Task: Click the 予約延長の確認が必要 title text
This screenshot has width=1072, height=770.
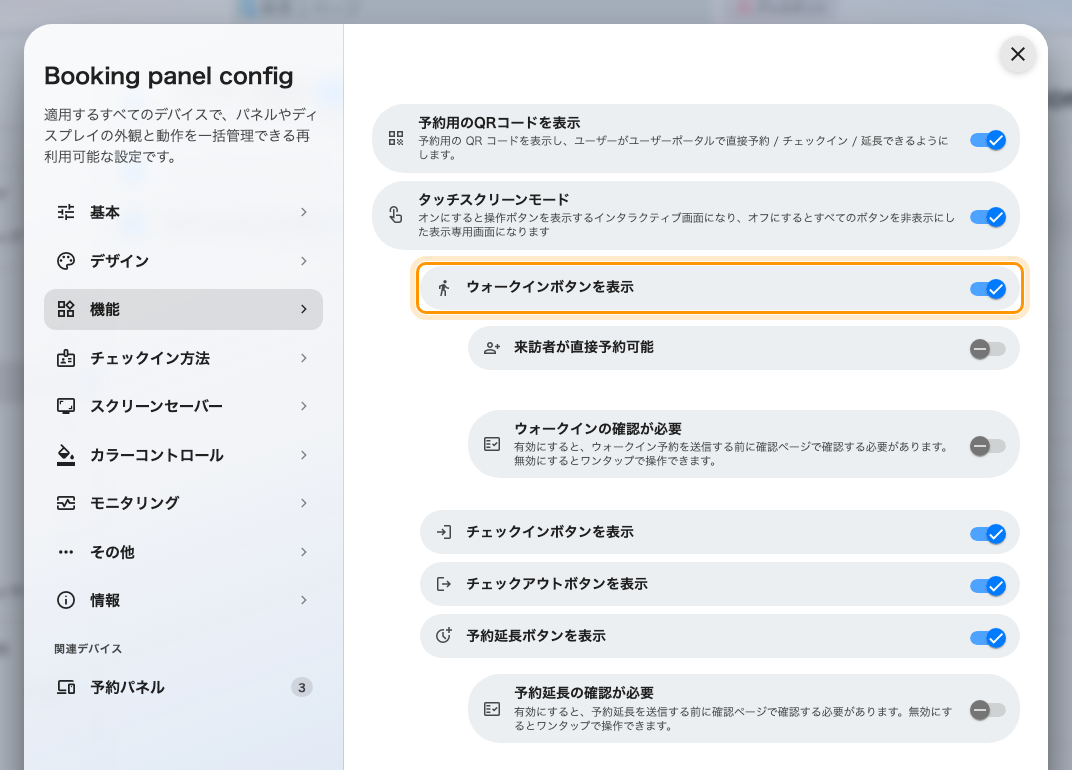Action: point(584,693)
